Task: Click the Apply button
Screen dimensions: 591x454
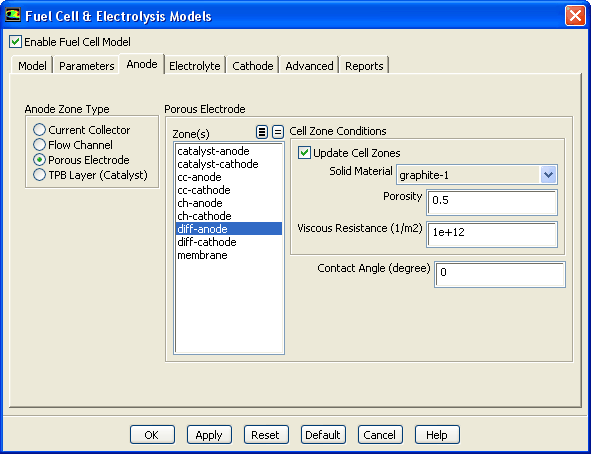Action: [209, 435]
